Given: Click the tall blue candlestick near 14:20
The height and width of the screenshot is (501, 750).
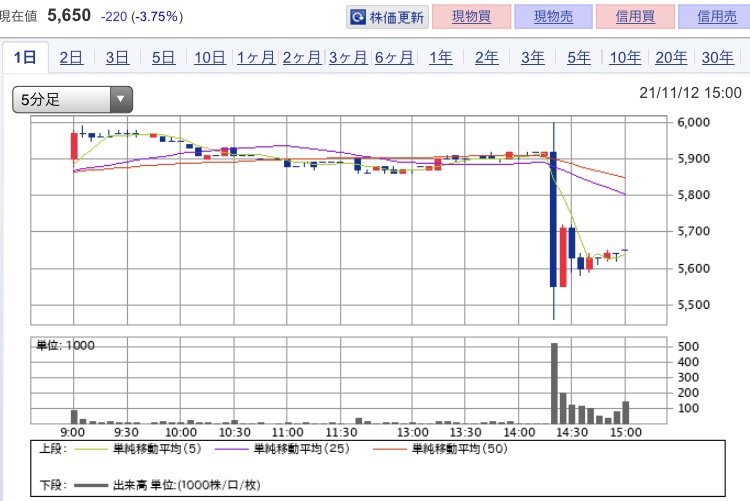Looking at the screenshot, I should point(553,219).
